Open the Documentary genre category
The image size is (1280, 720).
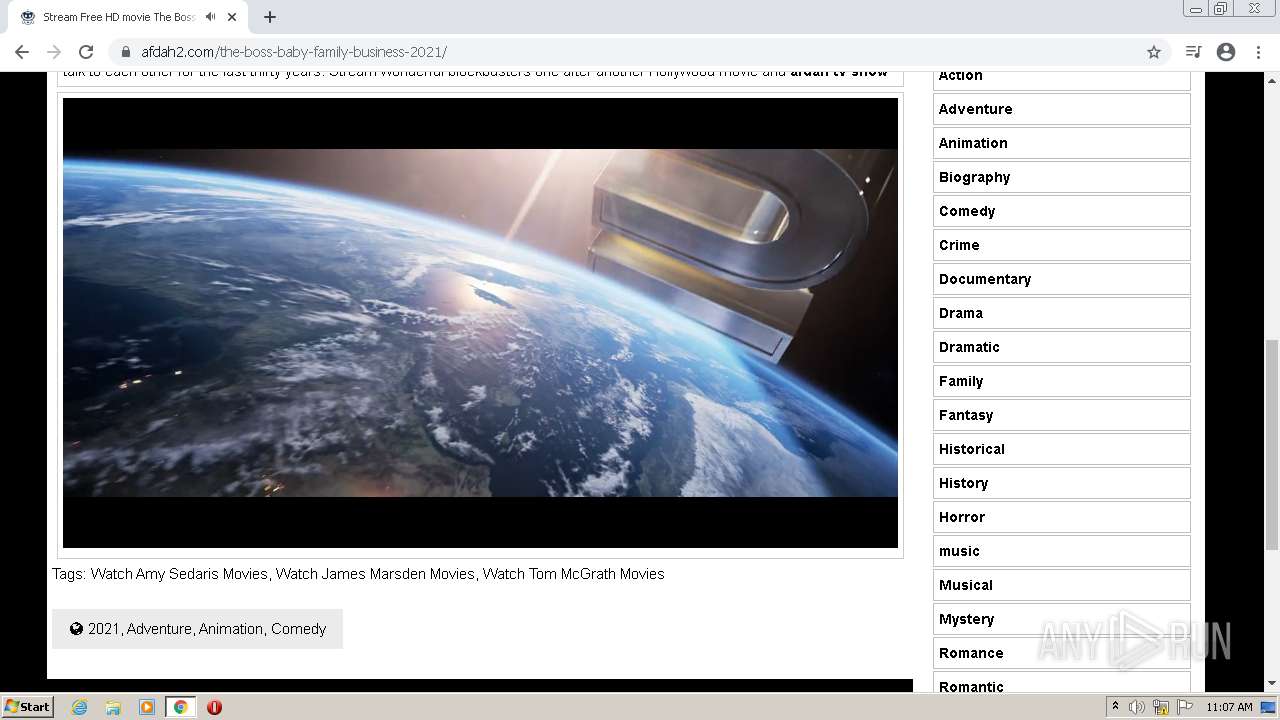click(1062, 279)
